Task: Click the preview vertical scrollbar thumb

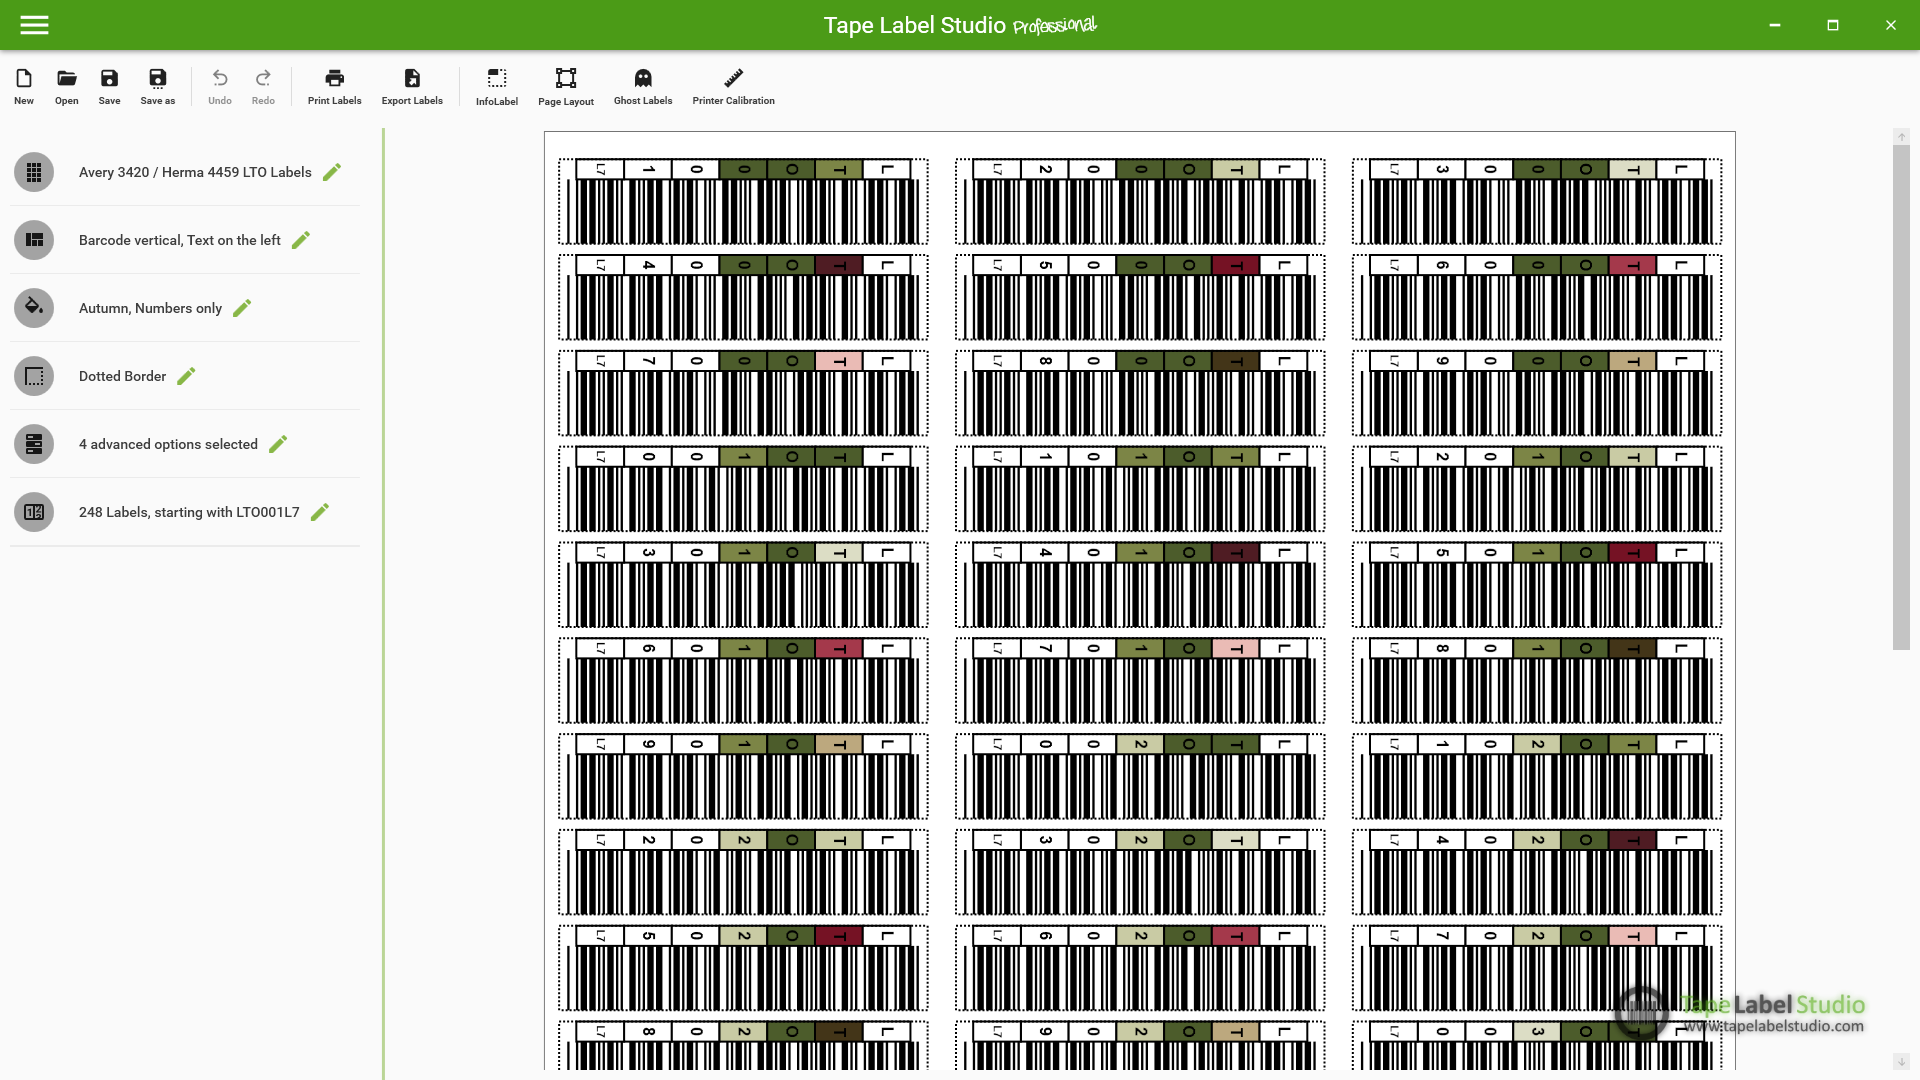Action: click(1901, 397)
